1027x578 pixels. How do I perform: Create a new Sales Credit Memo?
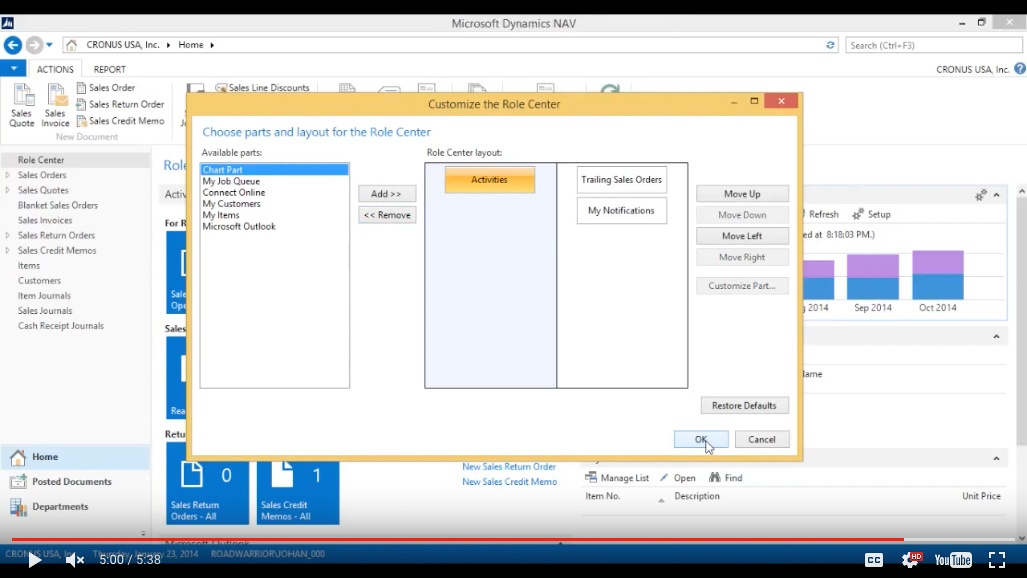click(120, 121)
